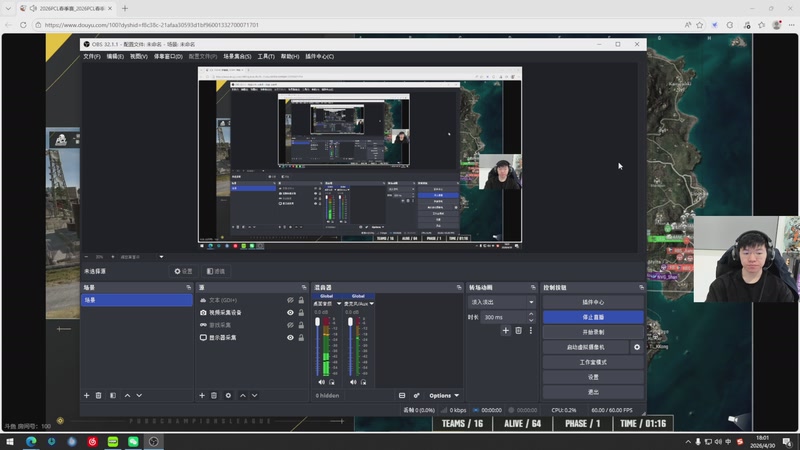The image size is (800, 450).
Task: Lock the 显示器采集 source
Action: click(301, 337)
